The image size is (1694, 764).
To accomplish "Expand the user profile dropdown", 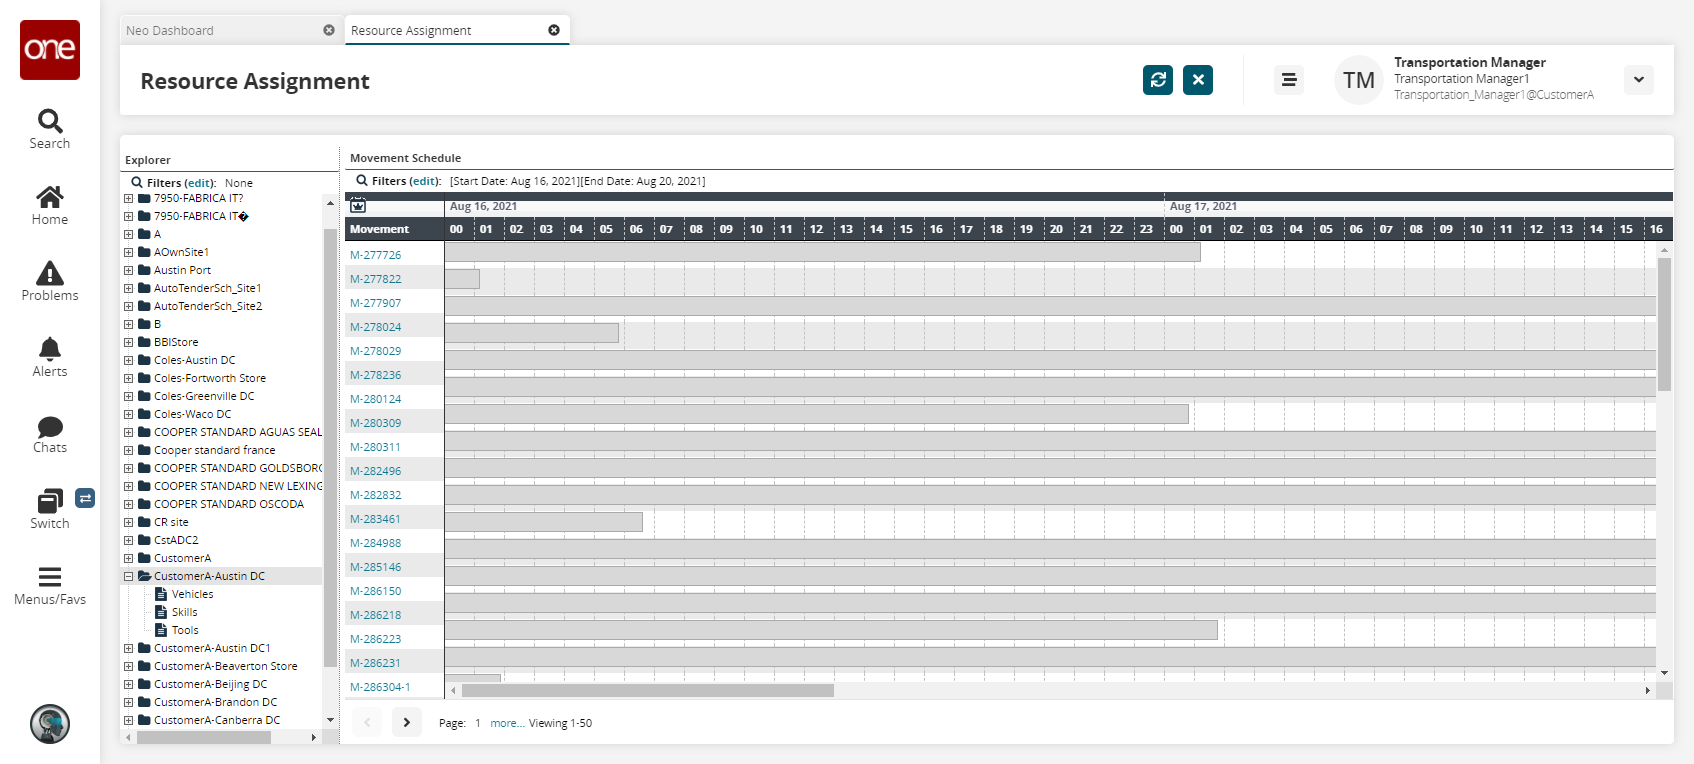I will [1639, 80].
